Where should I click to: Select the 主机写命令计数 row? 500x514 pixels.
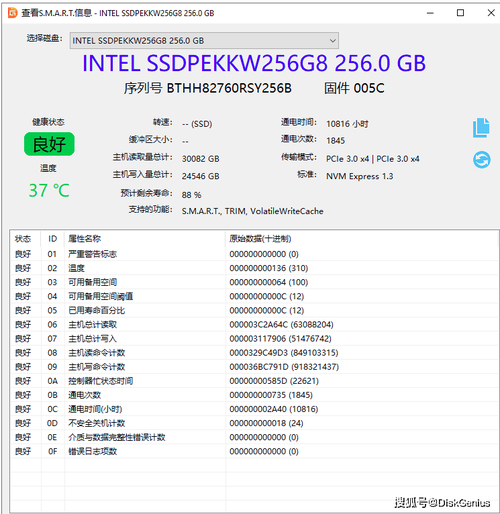click(253, 367)
